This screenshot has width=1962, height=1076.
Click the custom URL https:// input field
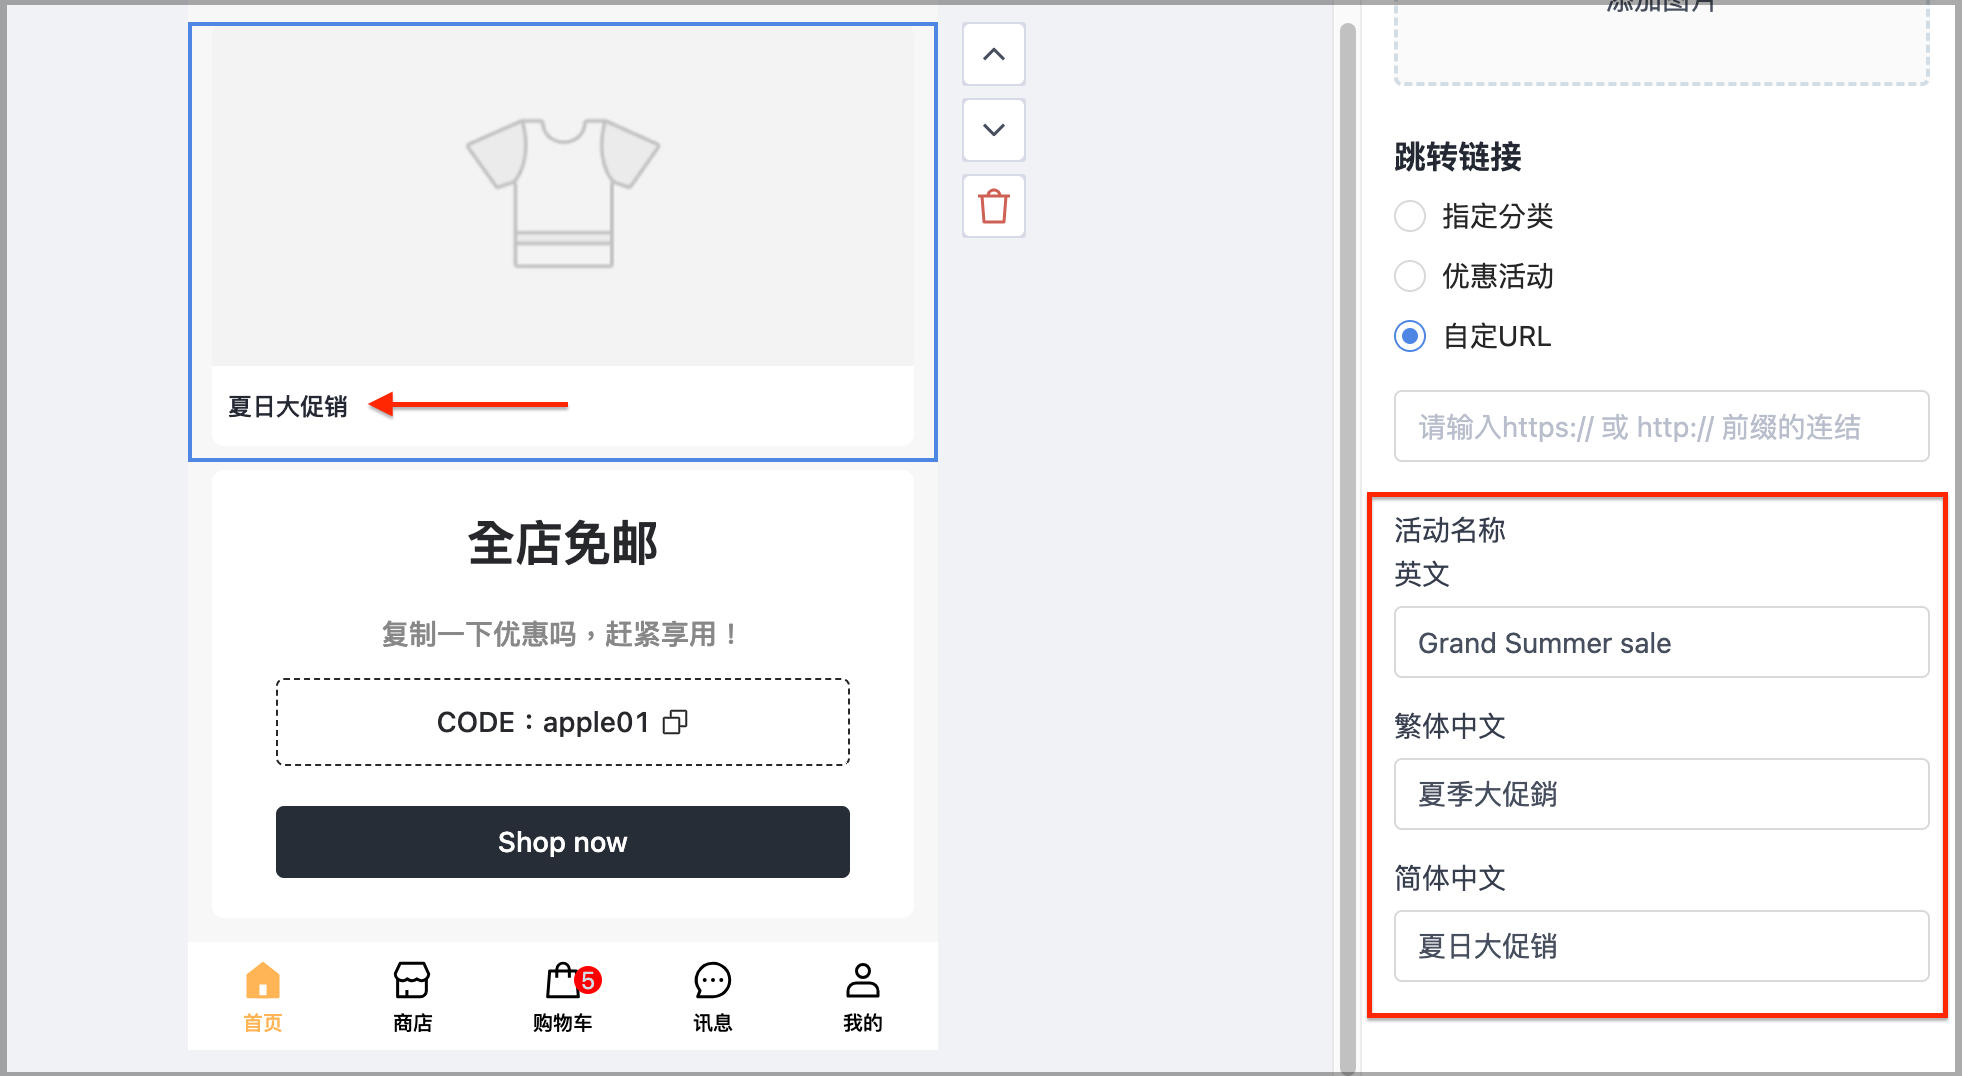1661,426
